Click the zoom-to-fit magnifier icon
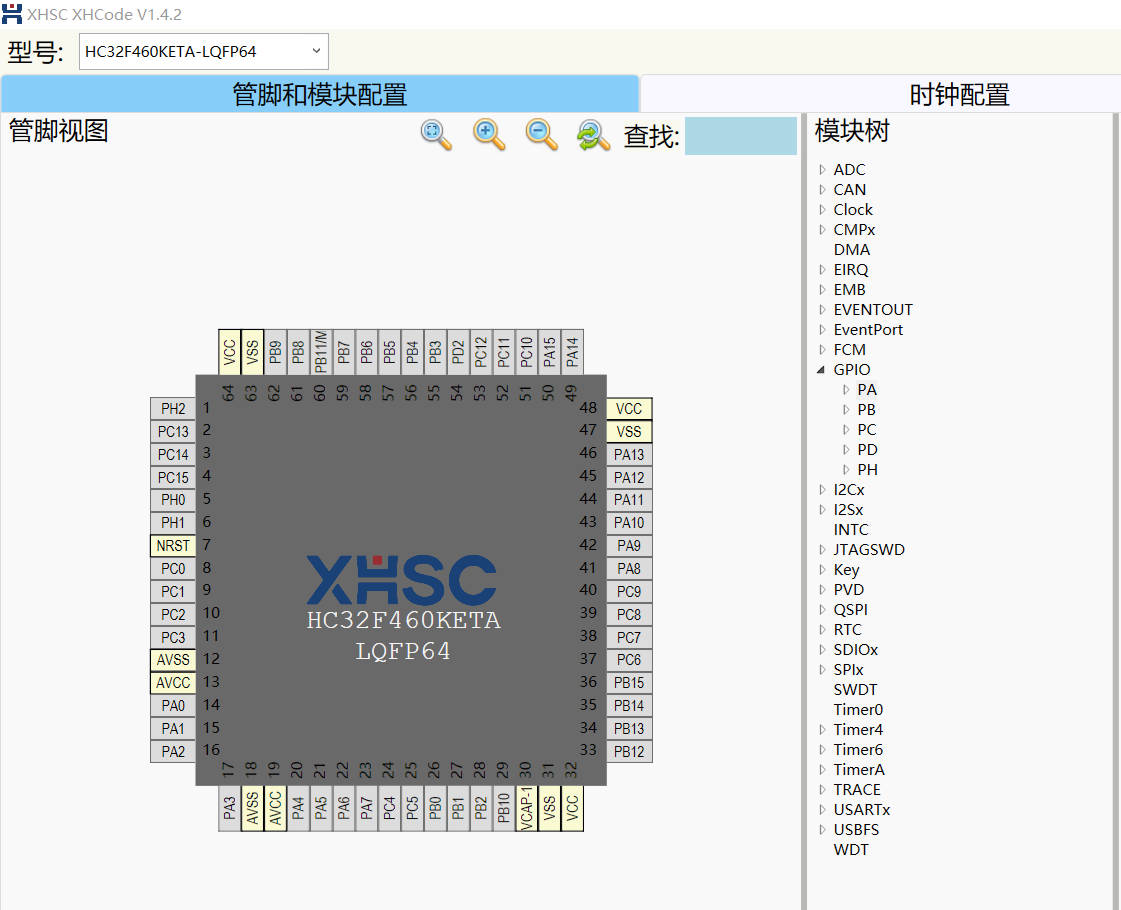 pos(435,136)
